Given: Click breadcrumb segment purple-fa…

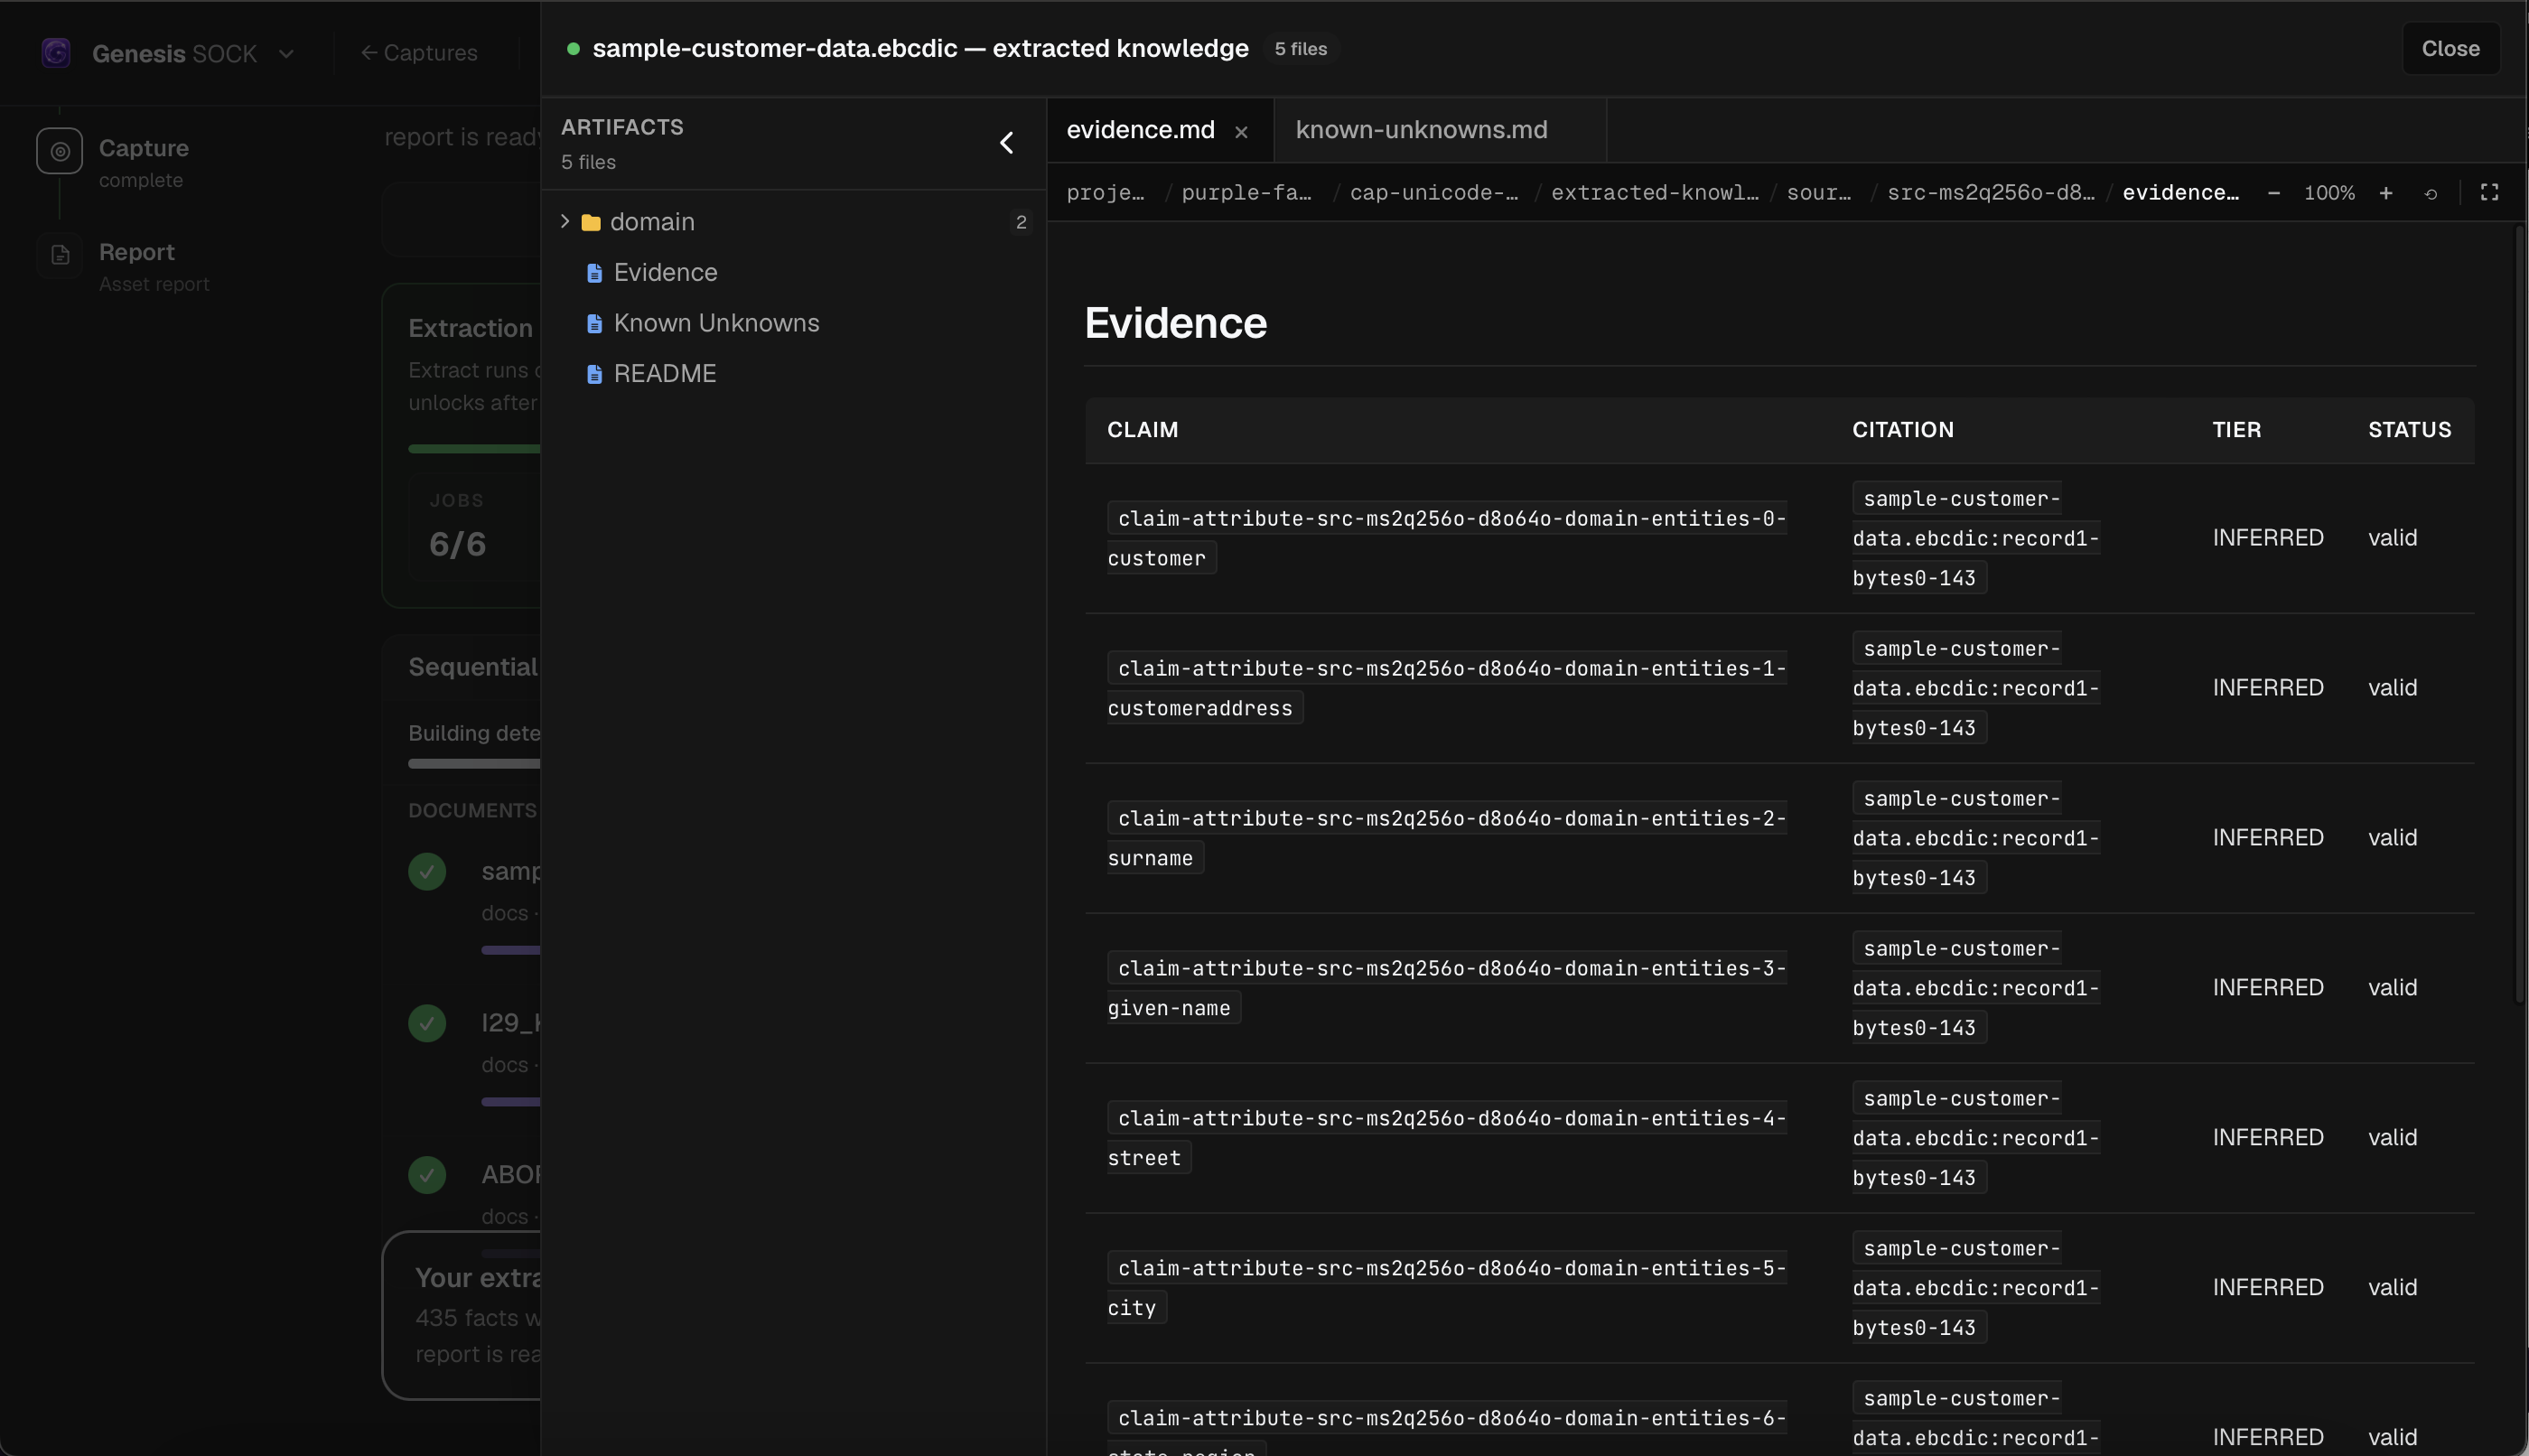Looking at the screenshot, I should pos(1246,192).
